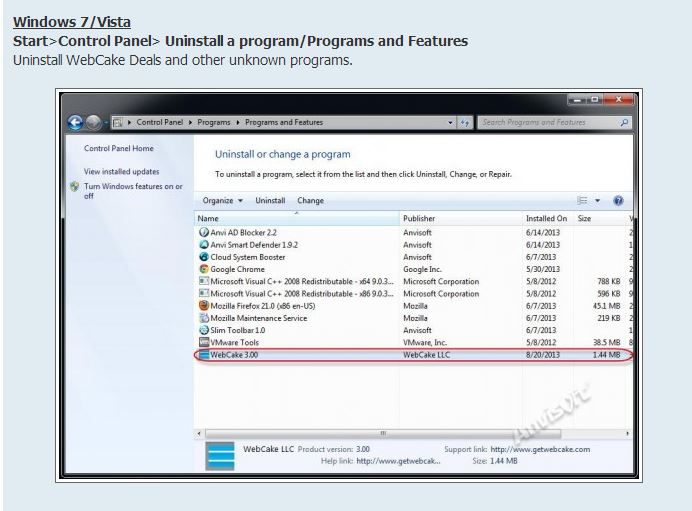Click the WebCake 3.00 row icon

tap(203, 355)
